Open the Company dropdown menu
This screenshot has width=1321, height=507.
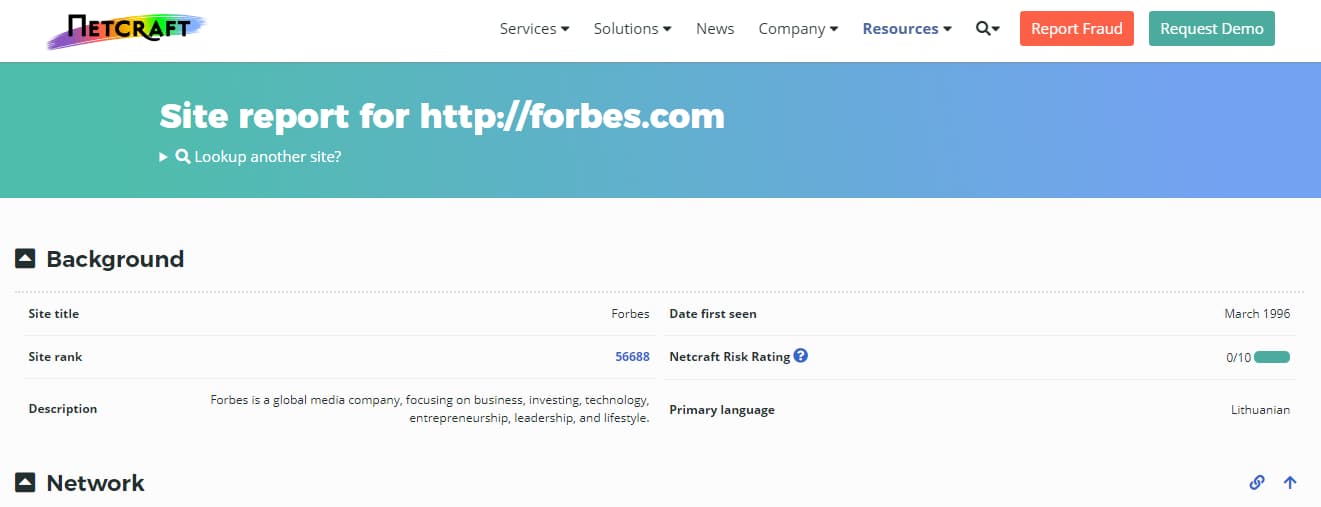[798, 29]
